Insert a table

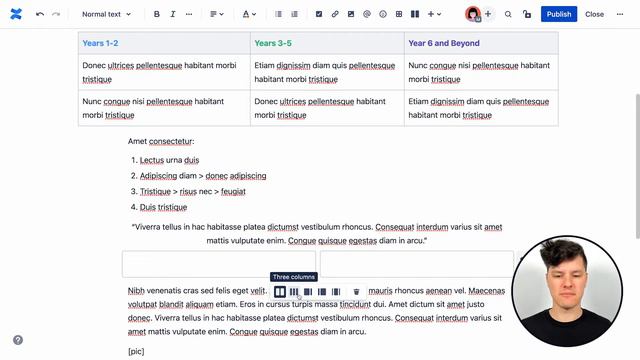(399, 14)
